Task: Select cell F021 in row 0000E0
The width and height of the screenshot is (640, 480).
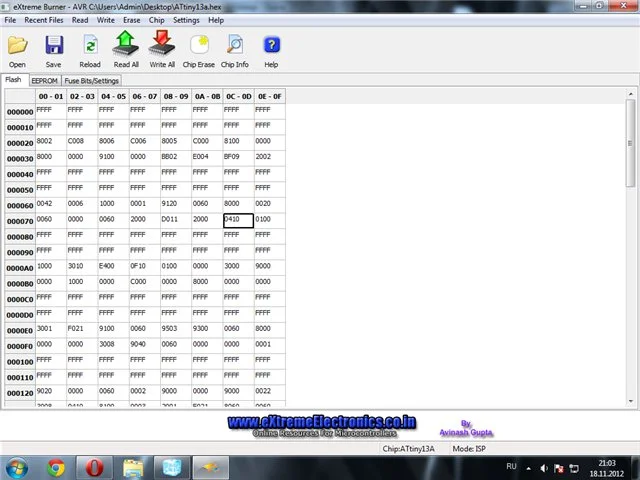Action: click(x=82, y=330)
